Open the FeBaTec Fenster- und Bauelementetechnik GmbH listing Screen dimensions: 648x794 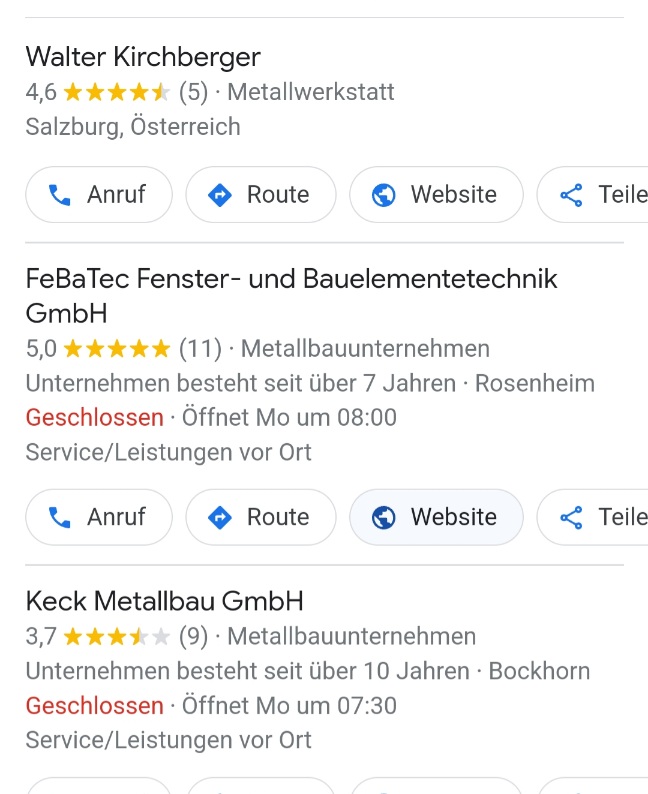point(290,279)
